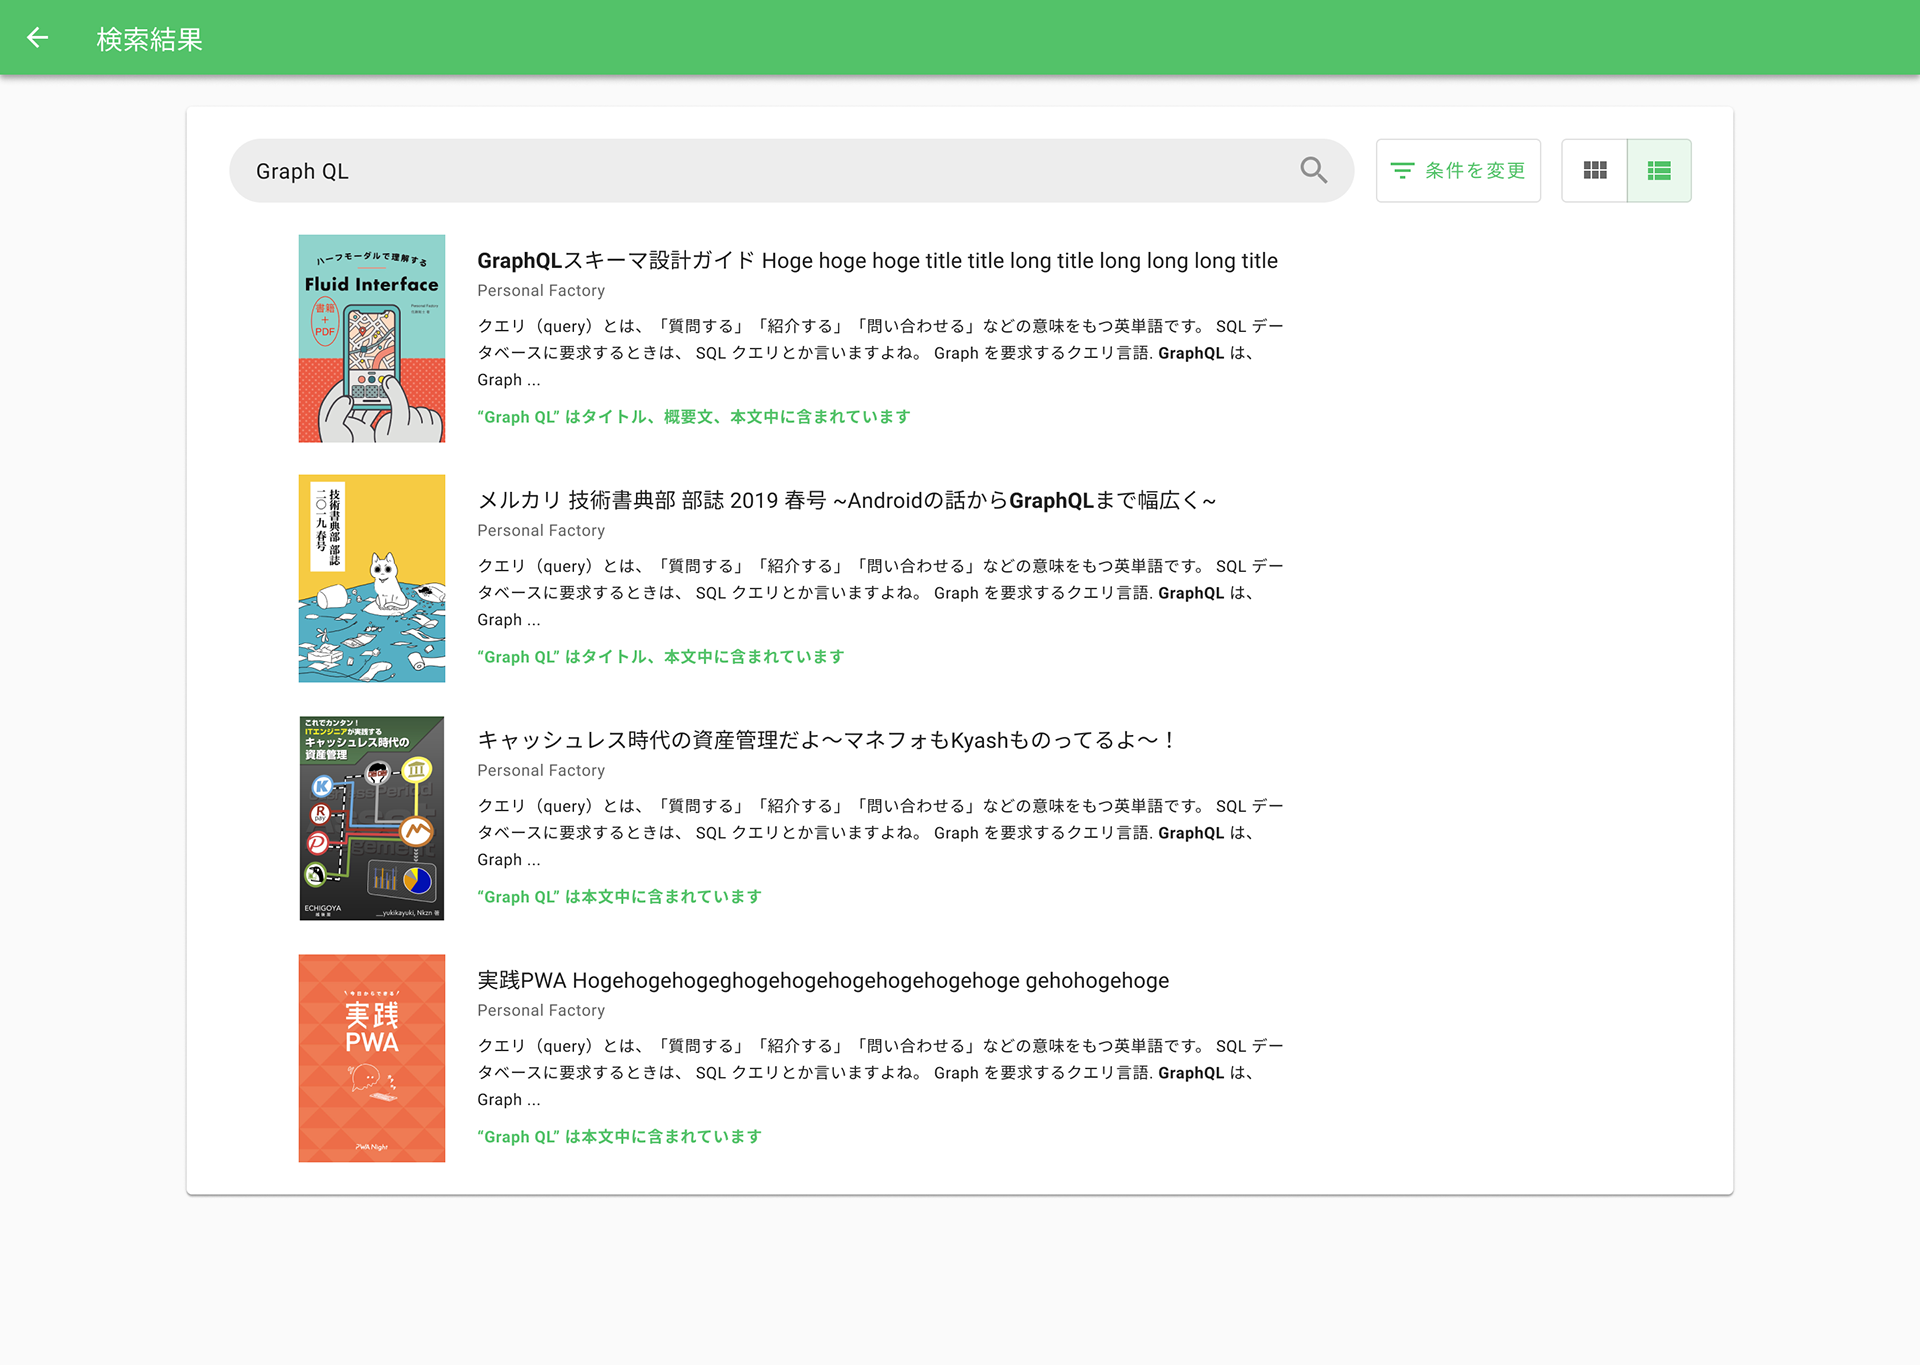1920x1365 pixels.
Task: Open the Fluid Interface book cover
Action: [x=371, y=338]
